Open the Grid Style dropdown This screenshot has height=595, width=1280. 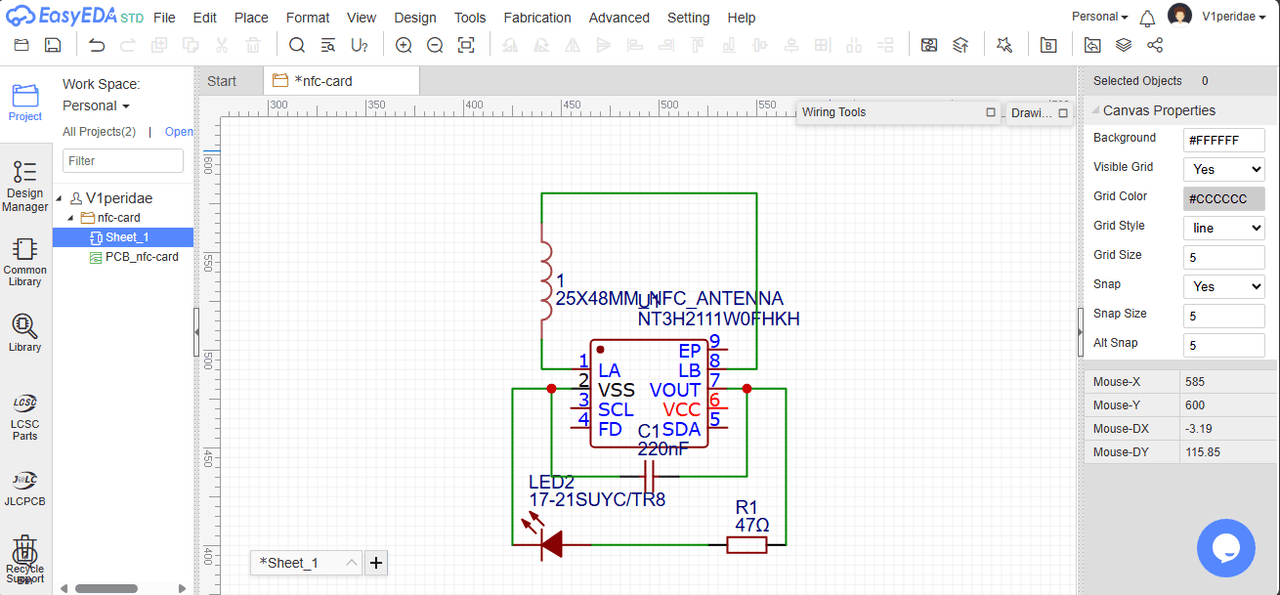point(1223,228)
